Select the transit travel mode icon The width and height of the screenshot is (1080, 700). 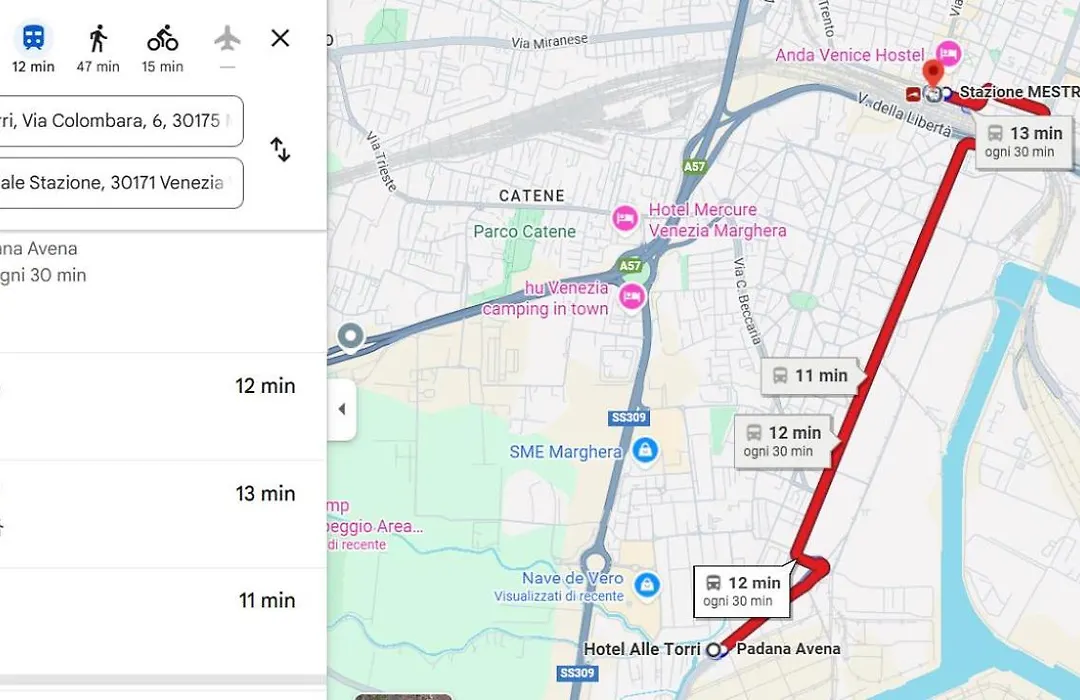click(x=33, y=39)
